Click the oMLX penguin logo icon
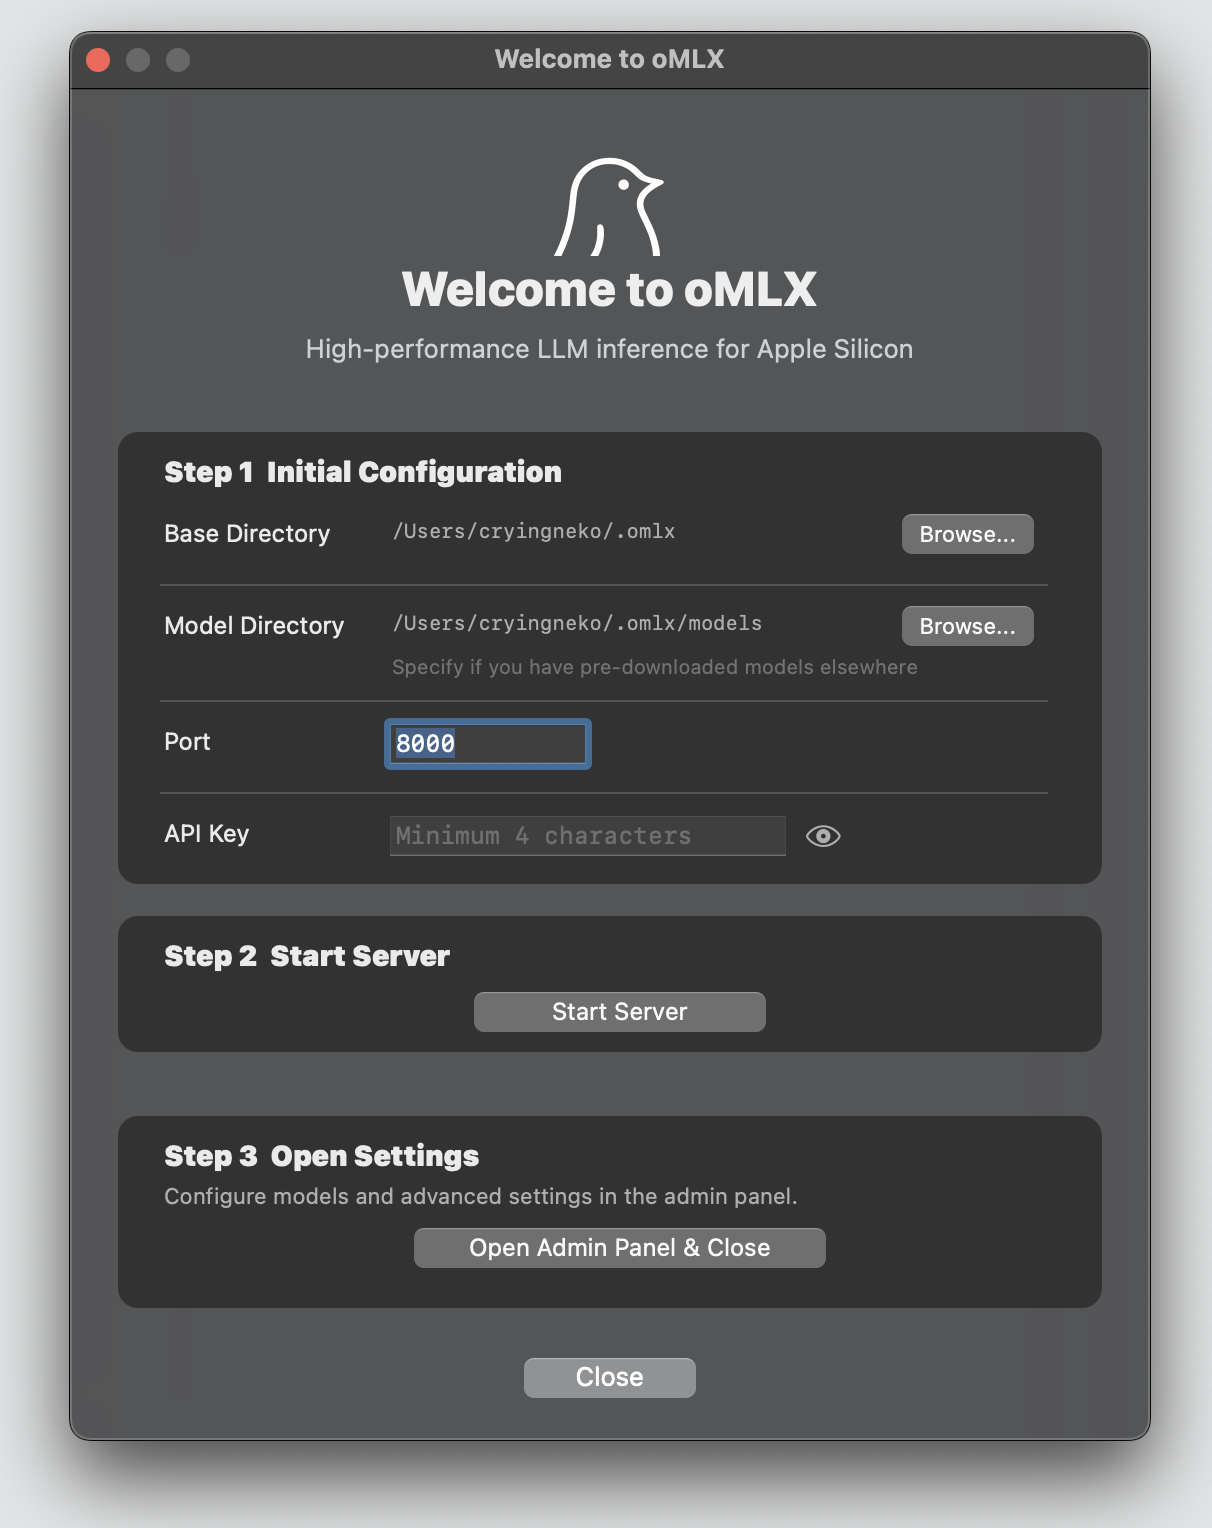The height and width of the screenshot is (1528, 1212). [610, 207]
